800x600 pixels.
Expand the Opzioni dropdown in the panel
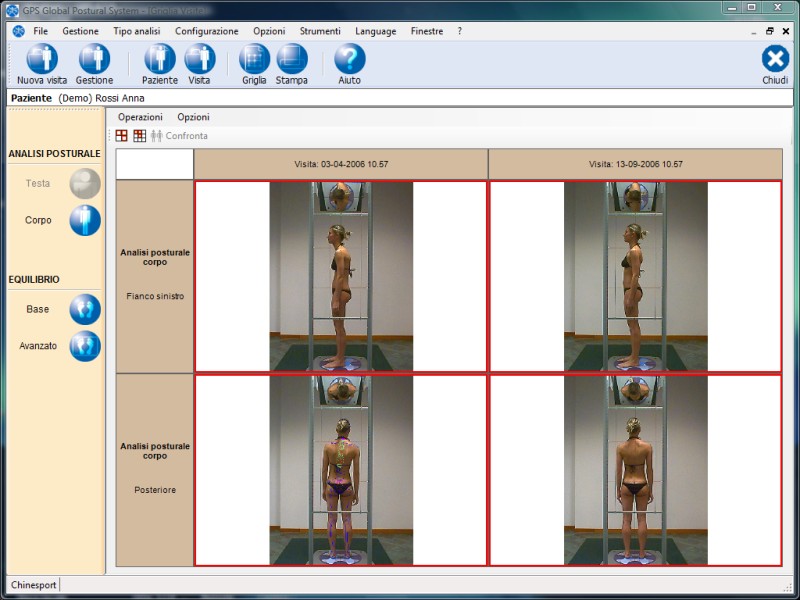(193, 117)
